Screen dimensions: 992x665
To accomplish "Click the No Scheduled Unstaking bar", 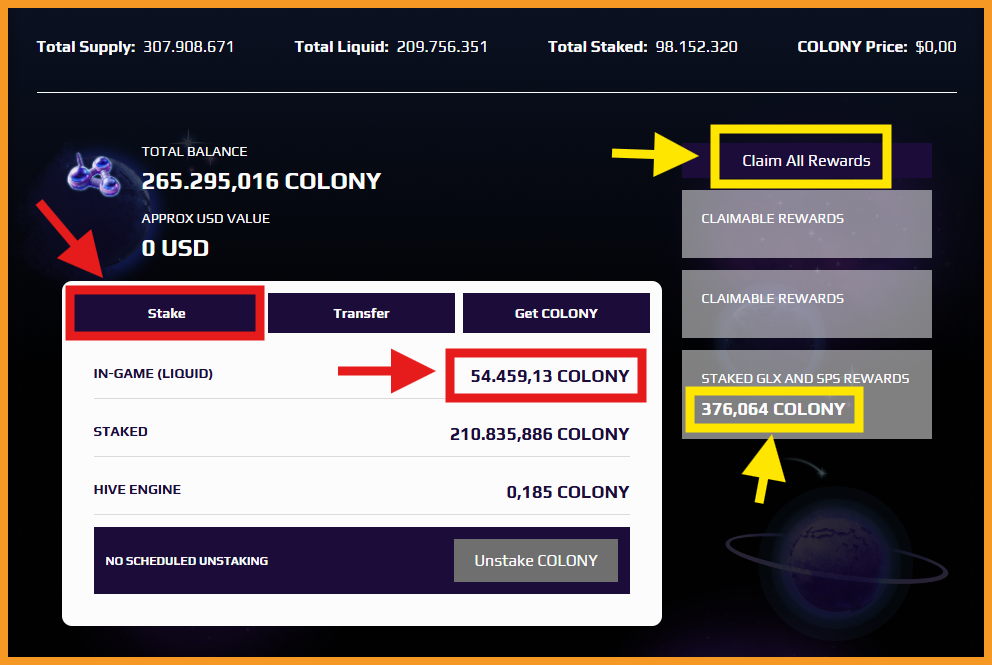I will (362, 561).
